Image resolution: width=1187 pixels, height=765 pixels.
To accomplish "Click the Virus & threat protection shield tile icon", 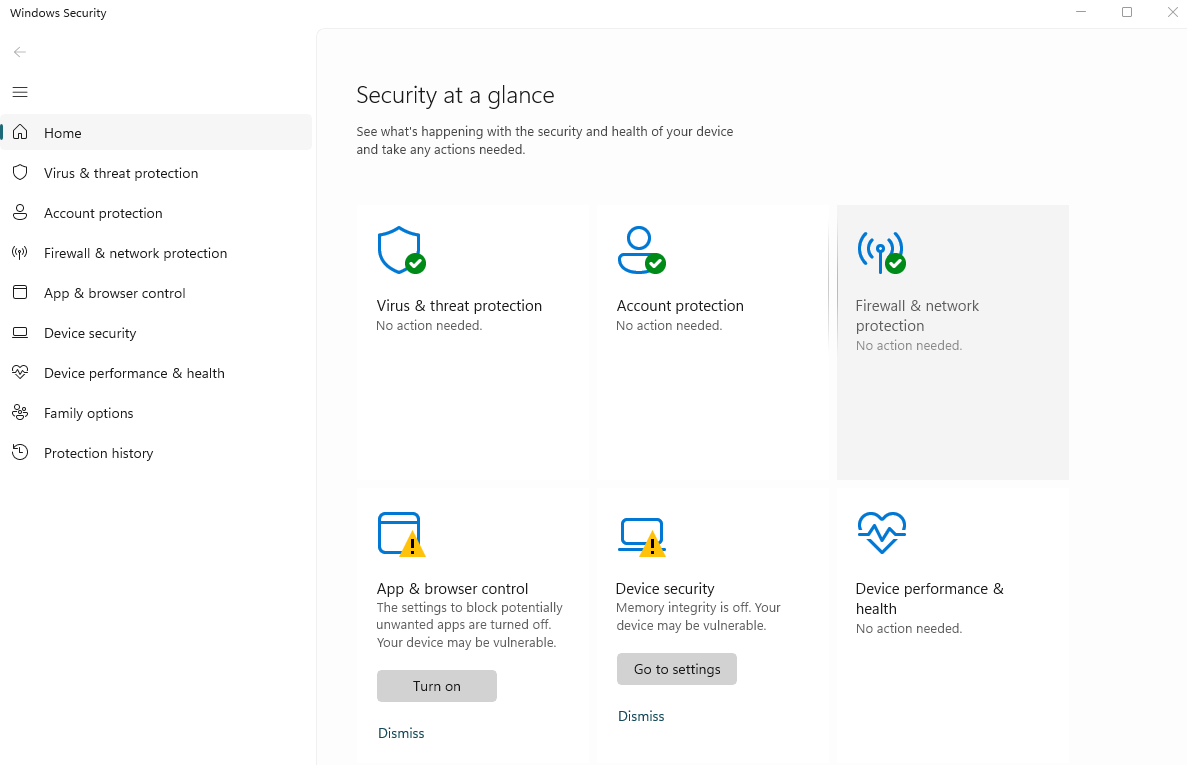I will tap(400, 250).
